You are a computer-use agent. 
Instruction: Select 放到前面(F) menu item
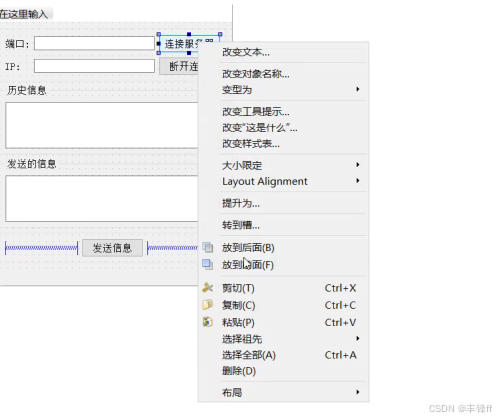pos(284,265)
